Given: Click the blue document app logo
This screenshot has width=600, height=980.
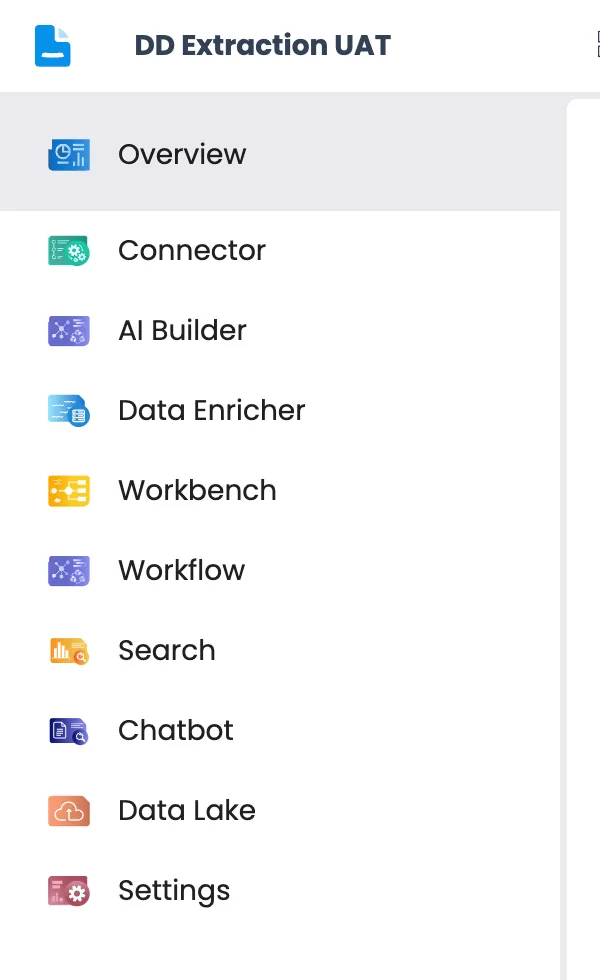Looking at the screenshot, I should tap(52, 46).
